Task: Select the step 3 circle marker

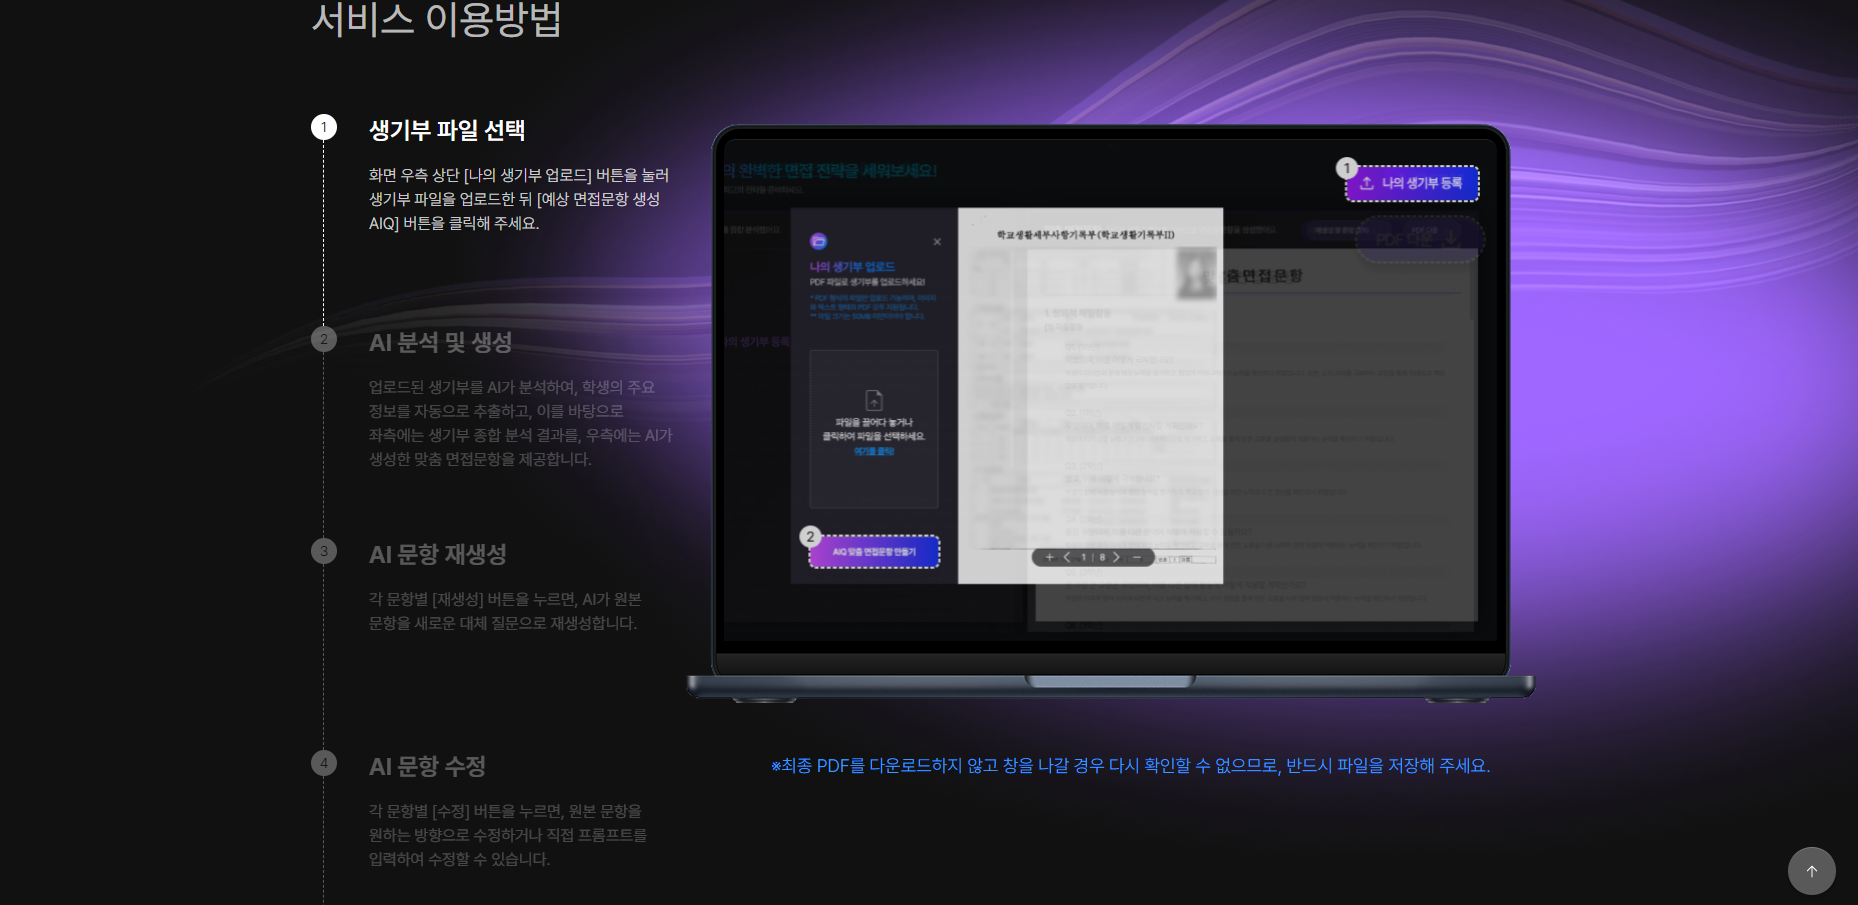Action: tap(324, 552)
